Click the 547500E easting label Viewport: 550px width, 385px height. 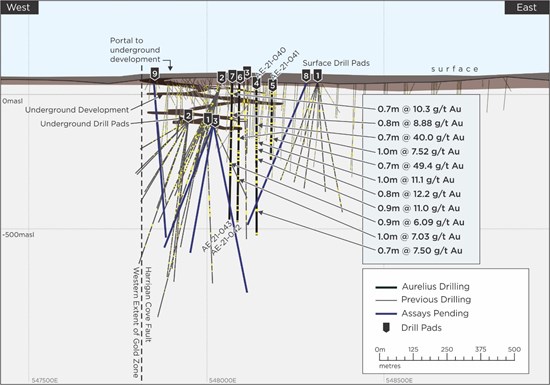pyautogui.click(x=45, y=380)
